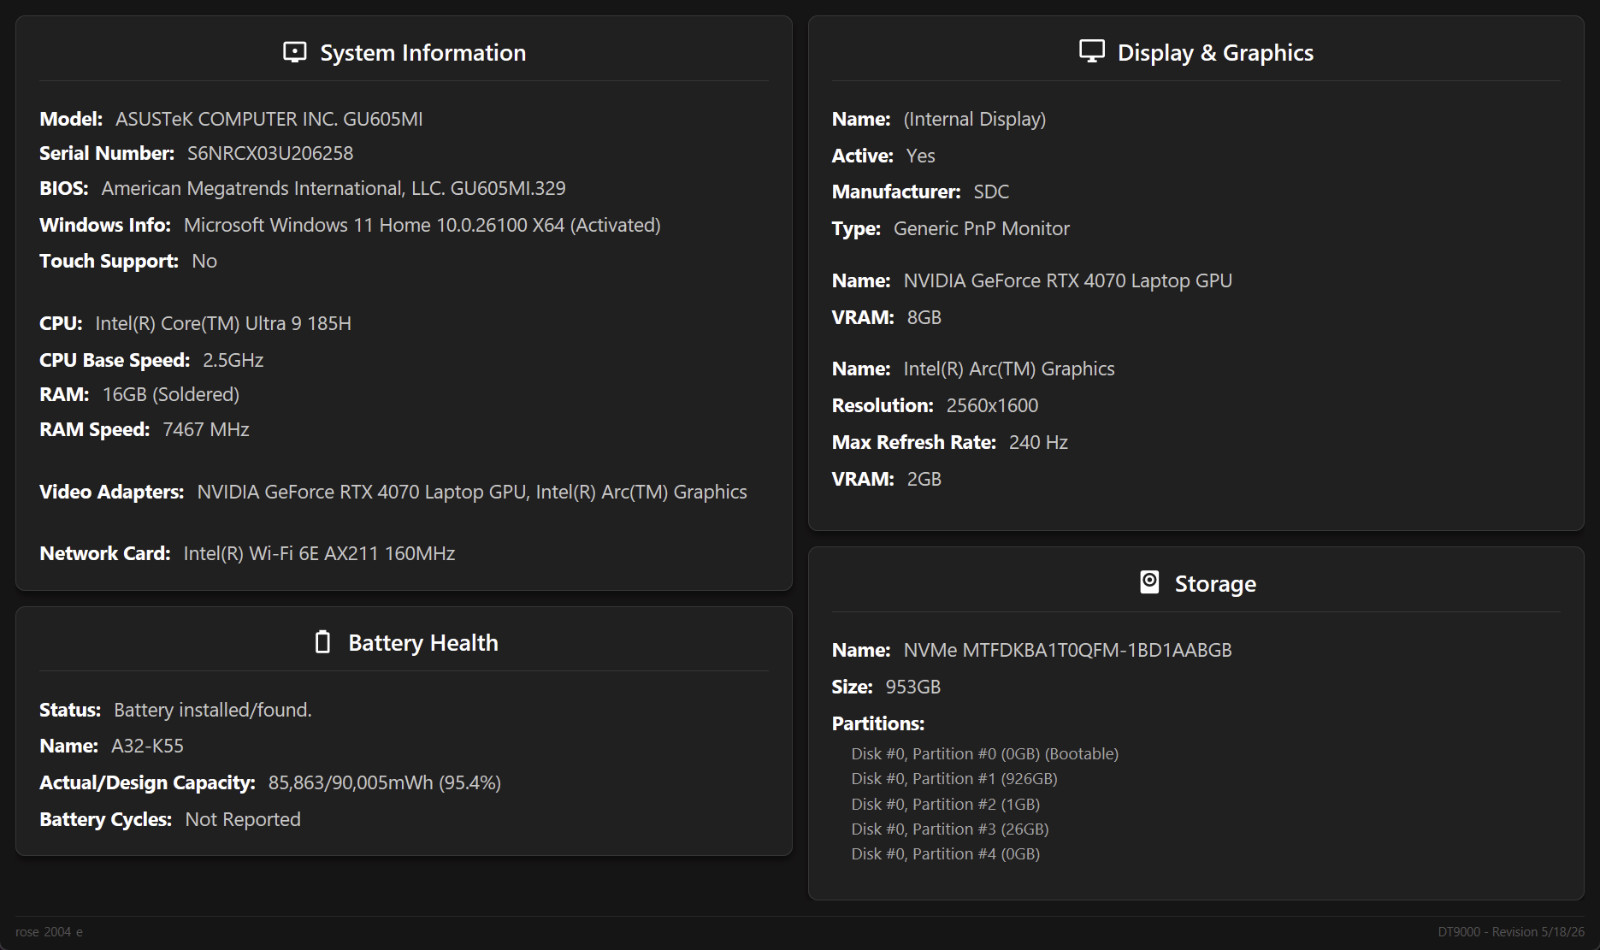
Task: Click Partition #0 (0GB) (Bootable) row
Action: click(985, 754)
